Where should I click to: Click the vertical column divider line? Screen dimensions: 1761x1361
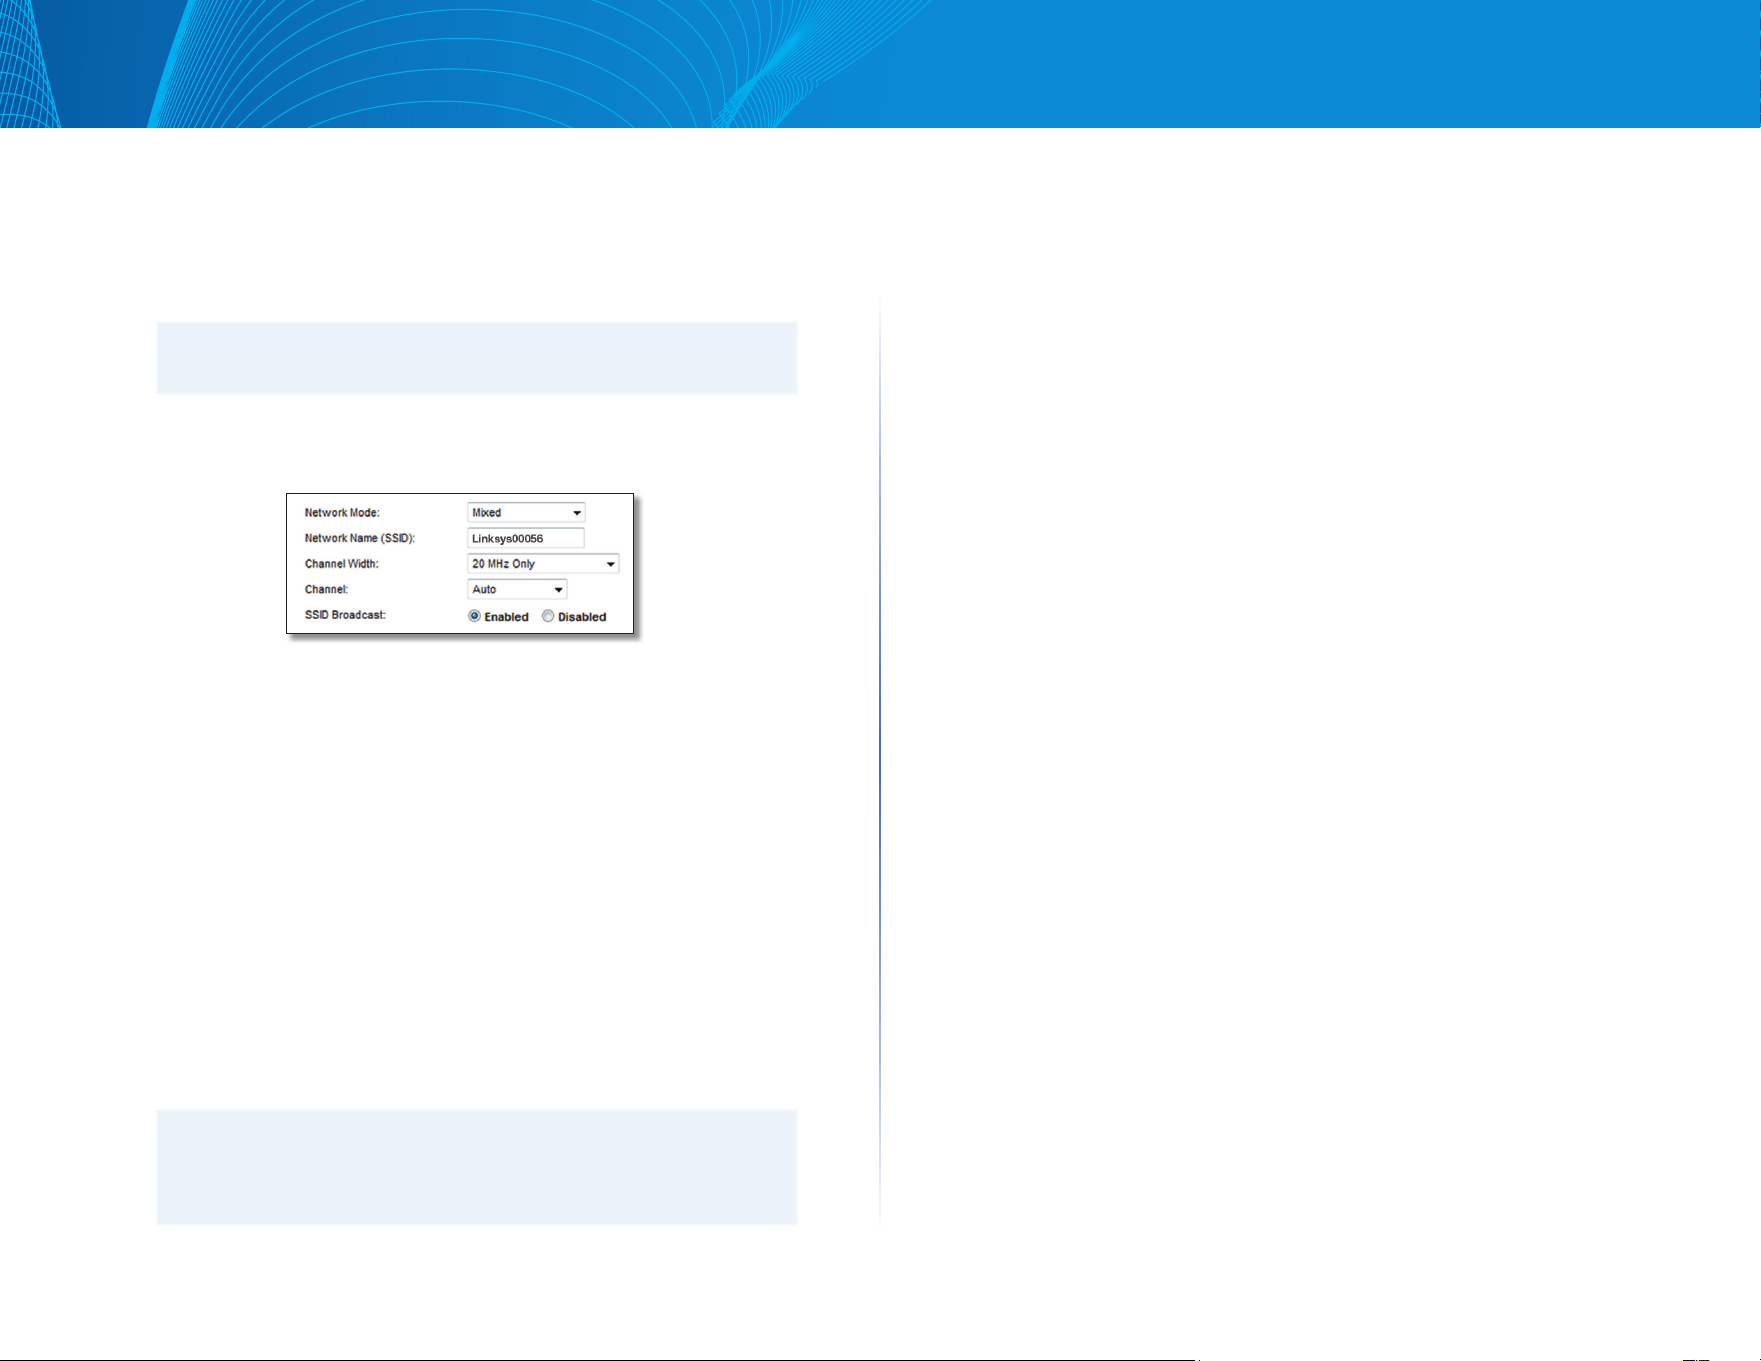(x=880, y=762)
